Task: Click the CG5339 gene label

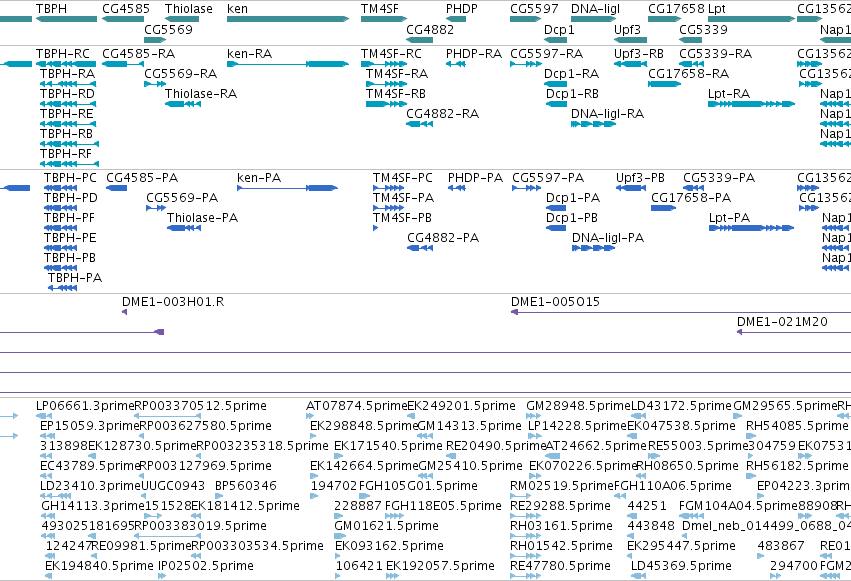Action: [x=703, y=29]
